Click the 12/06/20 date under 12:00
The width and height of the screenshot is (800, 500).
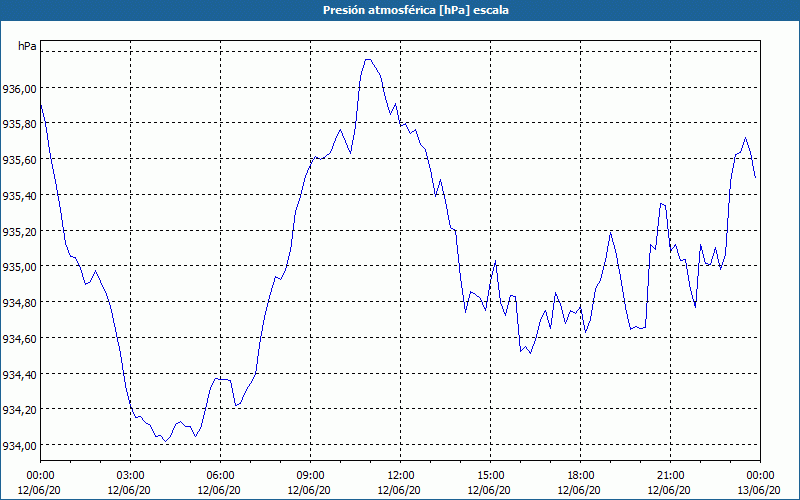399,490
